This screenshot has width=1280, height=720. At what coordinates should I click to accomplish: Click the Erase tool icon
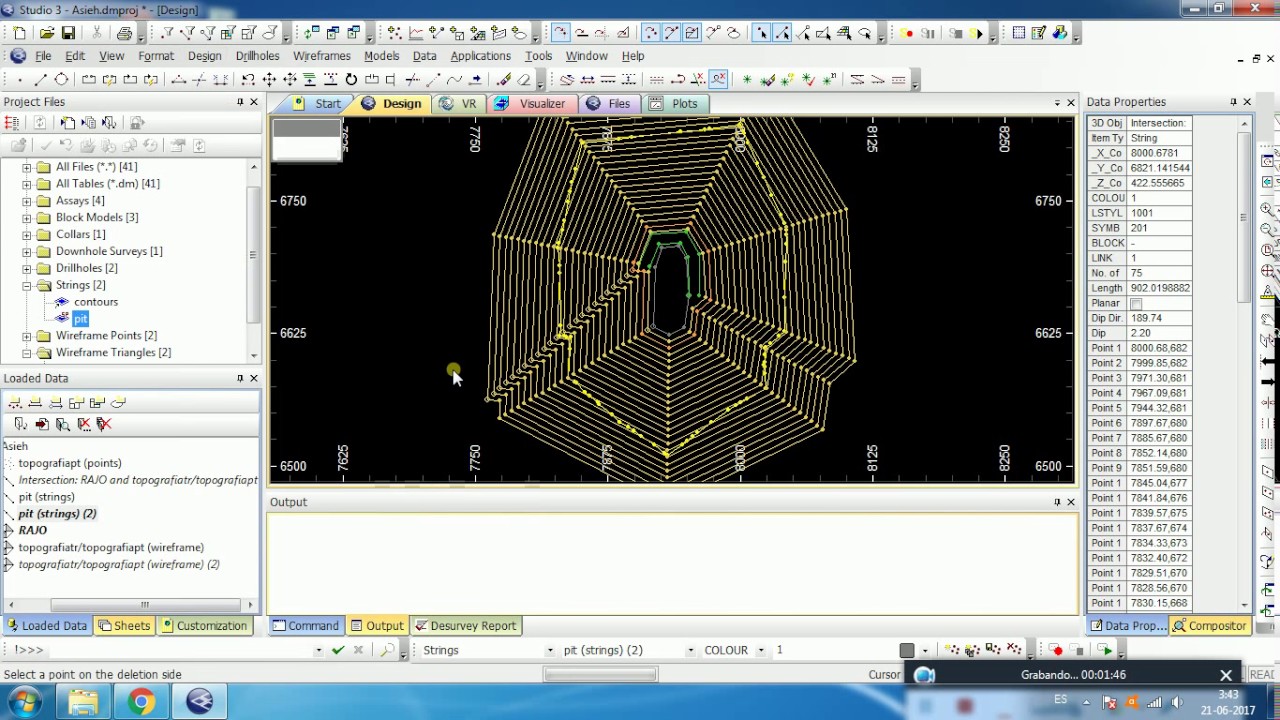click(524, 79)
